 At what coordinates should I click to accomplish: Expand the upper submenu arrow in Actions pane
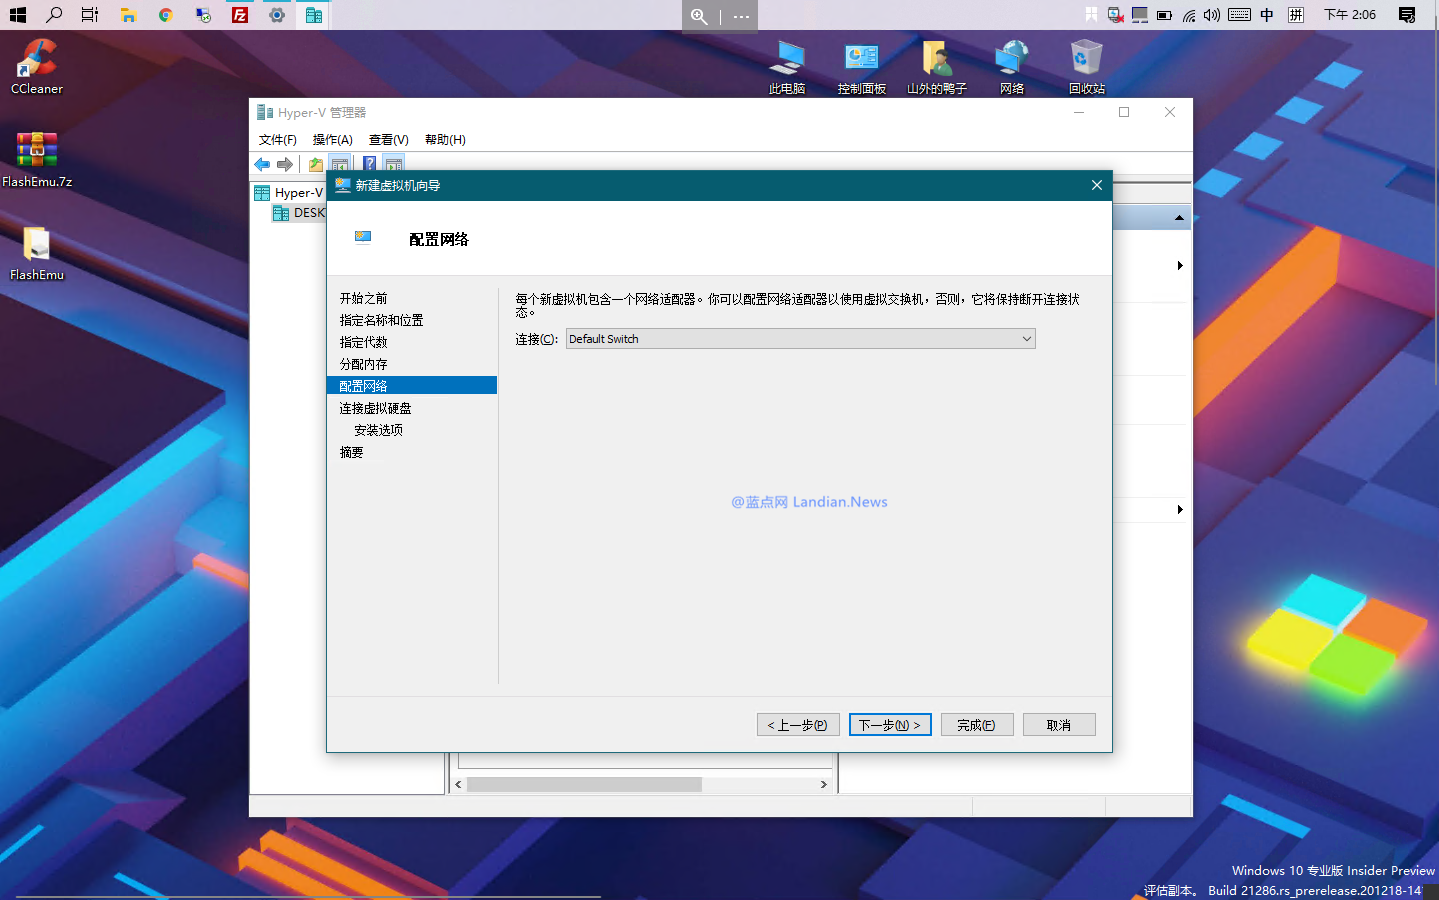click(x=1180, y=266)
